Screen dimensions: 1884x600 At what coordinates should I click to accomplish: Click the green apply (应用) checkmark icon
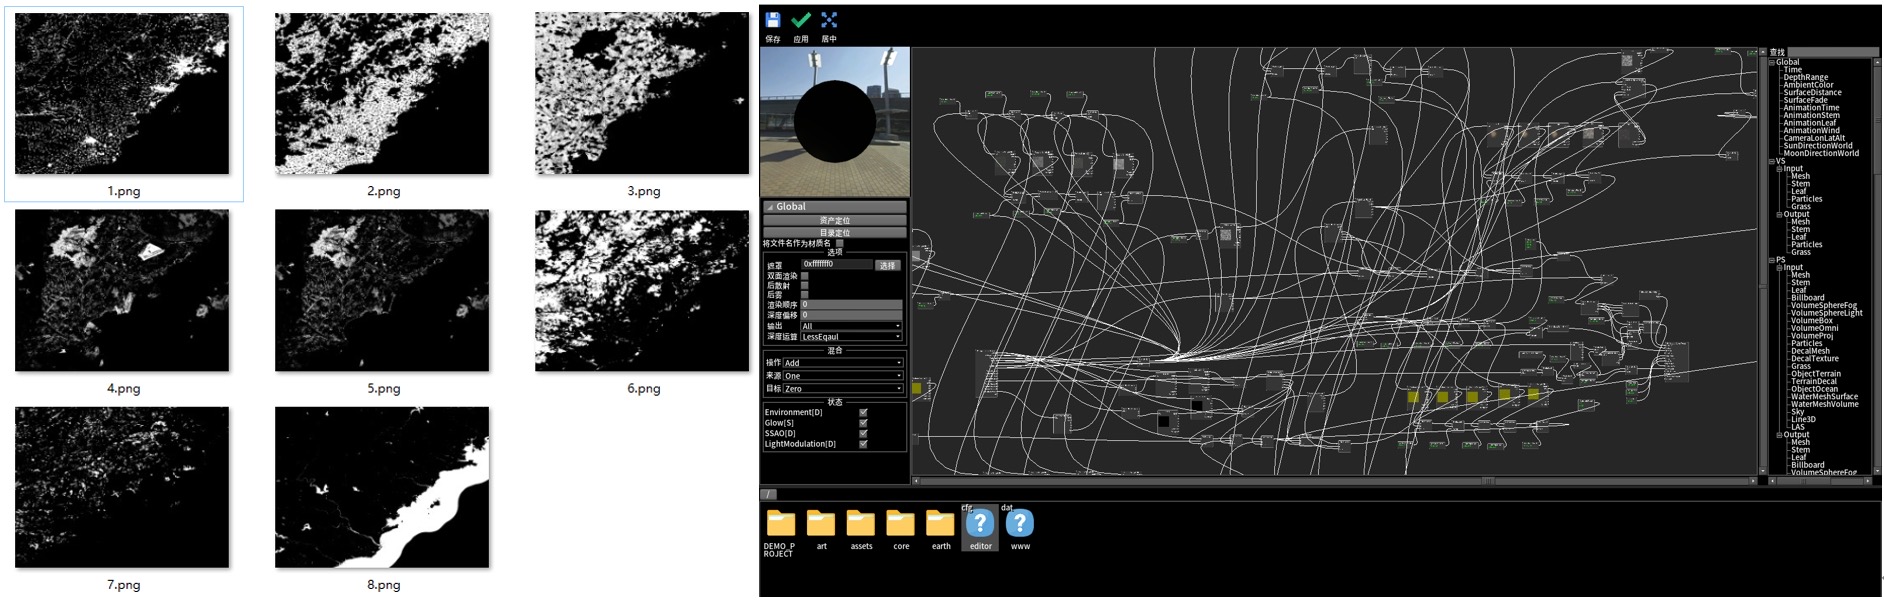tap(800, 21)
